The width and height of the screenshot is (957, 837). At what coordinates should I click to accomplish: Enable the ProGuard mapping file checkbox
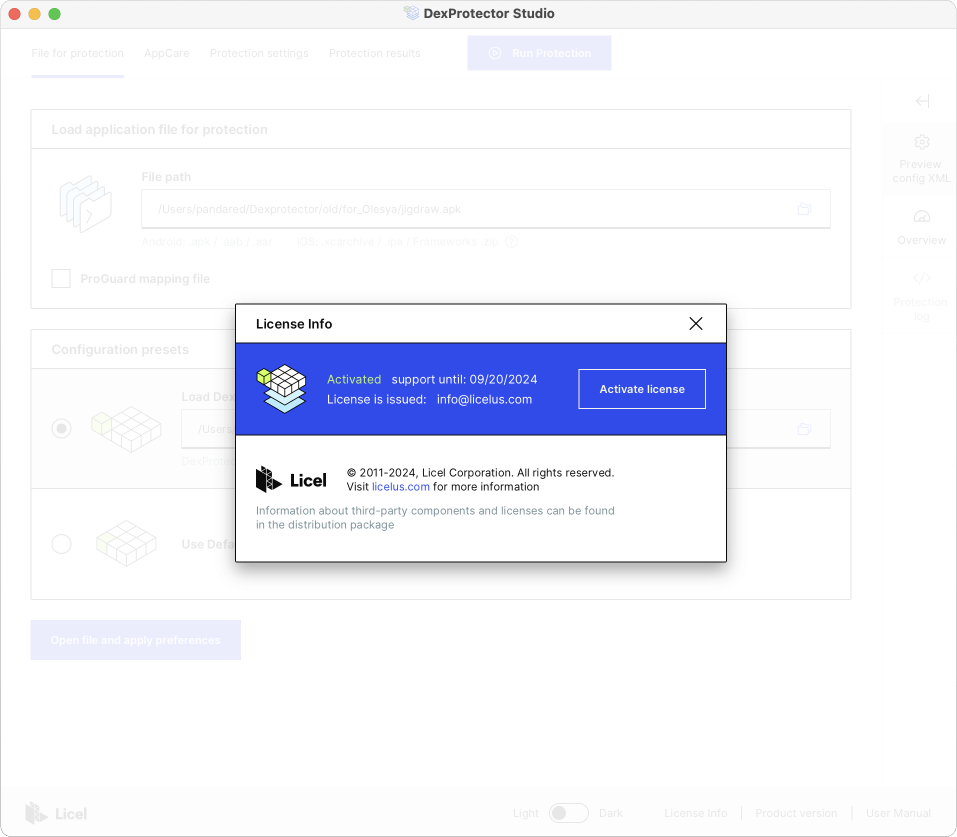(61, 278)
